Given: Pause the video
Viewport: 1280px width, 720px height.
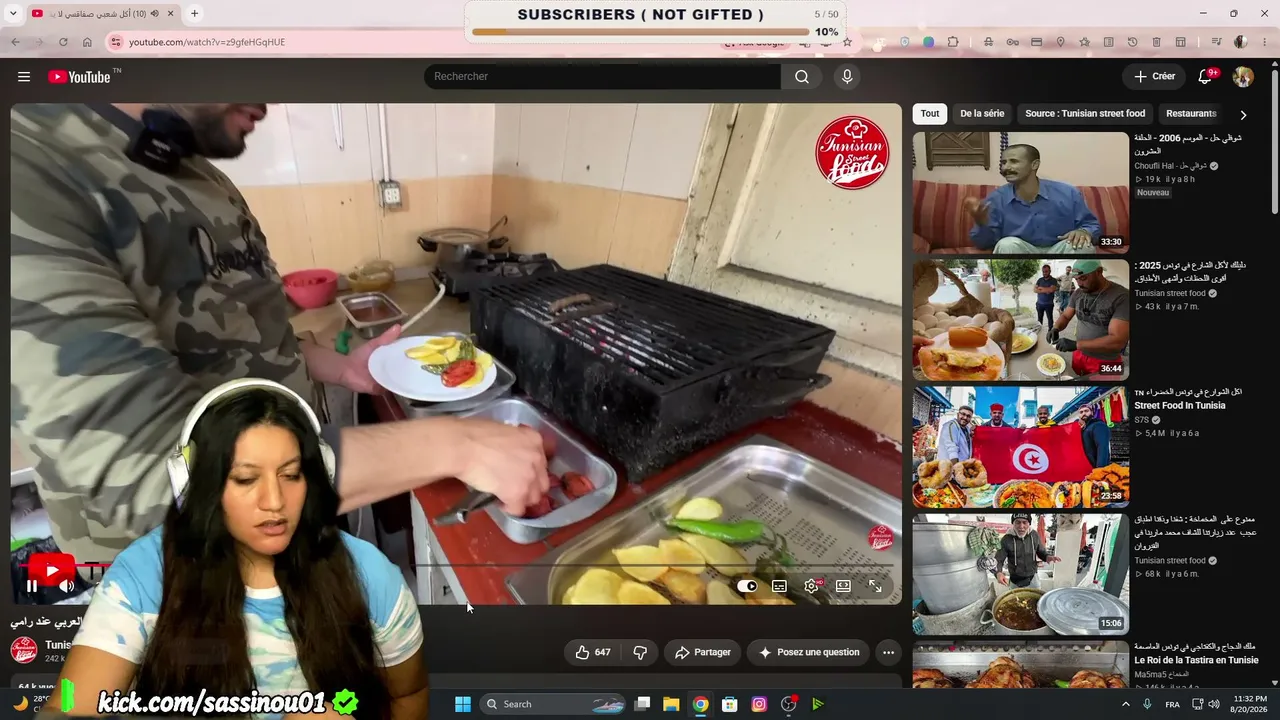Looking at the screenshot, I should (x=32, y=587).
